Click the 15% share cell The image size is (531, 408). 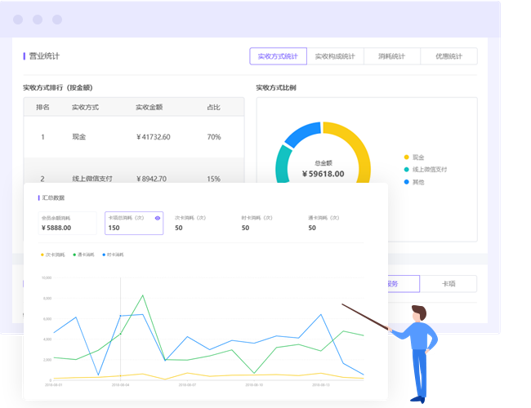(x=214, y=178)
